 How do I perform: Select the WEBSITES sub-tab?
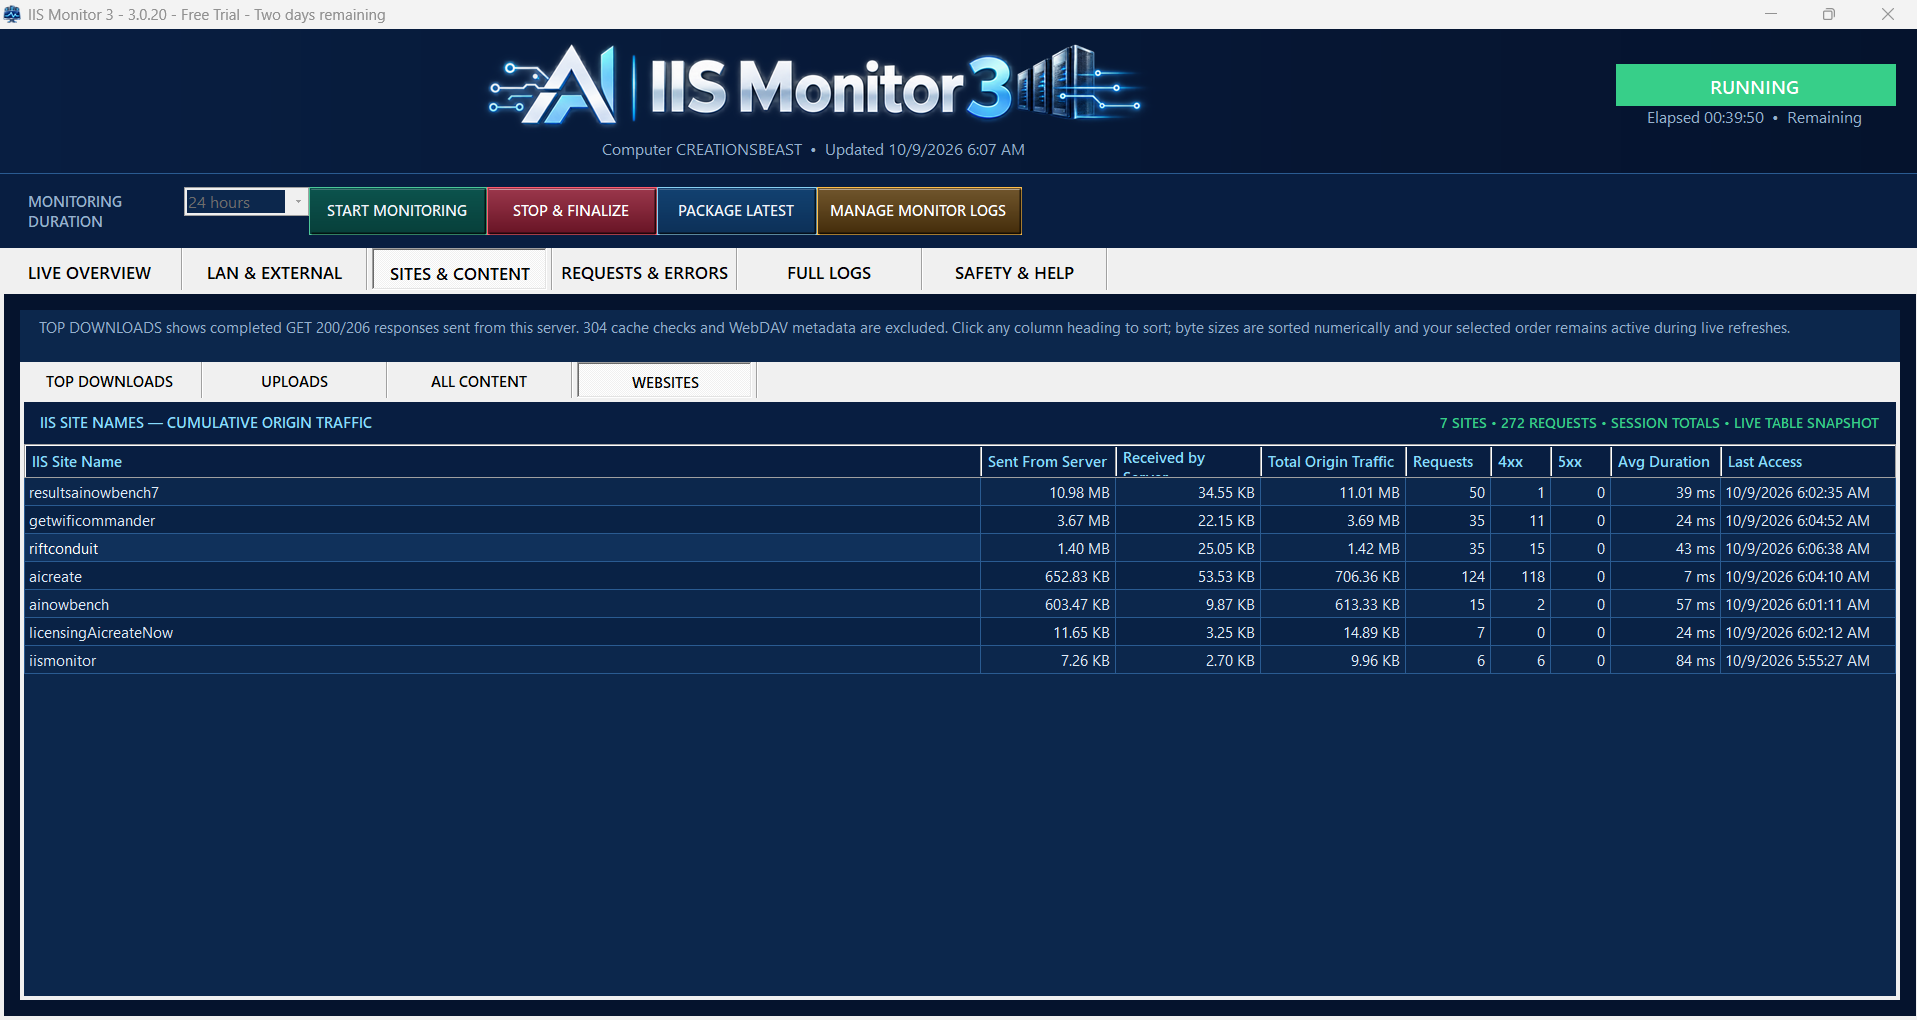[665, 382]
